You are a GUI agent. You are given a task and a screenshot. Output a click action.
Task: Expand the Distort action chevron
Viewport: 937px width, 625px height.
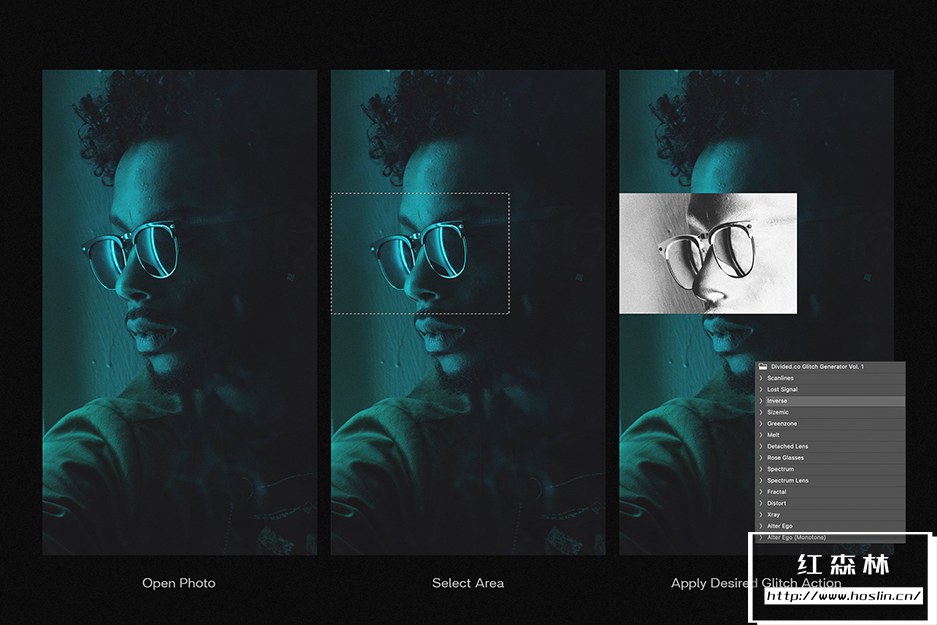tap(761, 503)
